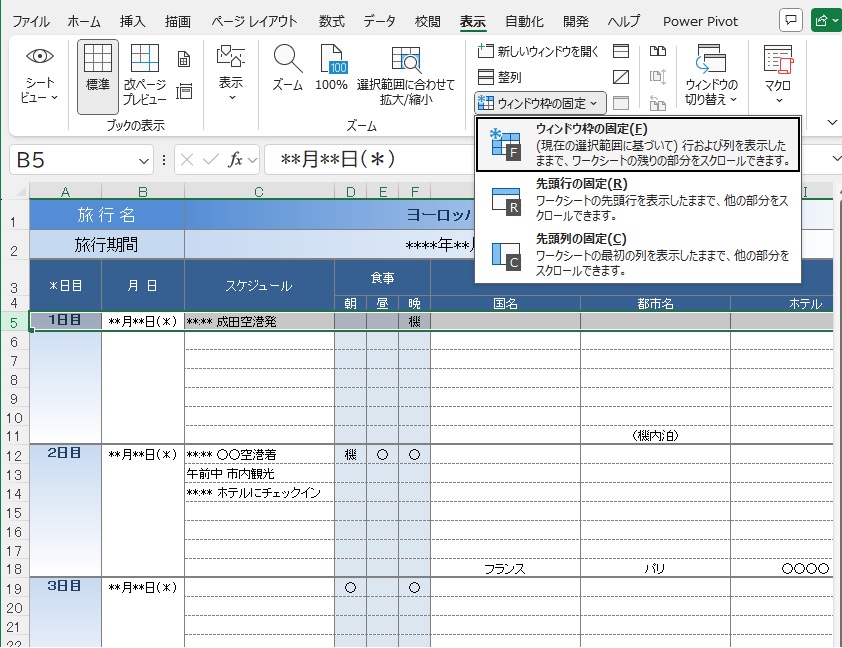The image size is (842, 648).
Task: Select the Normal (標準) view icon
Action: [97, 68]
